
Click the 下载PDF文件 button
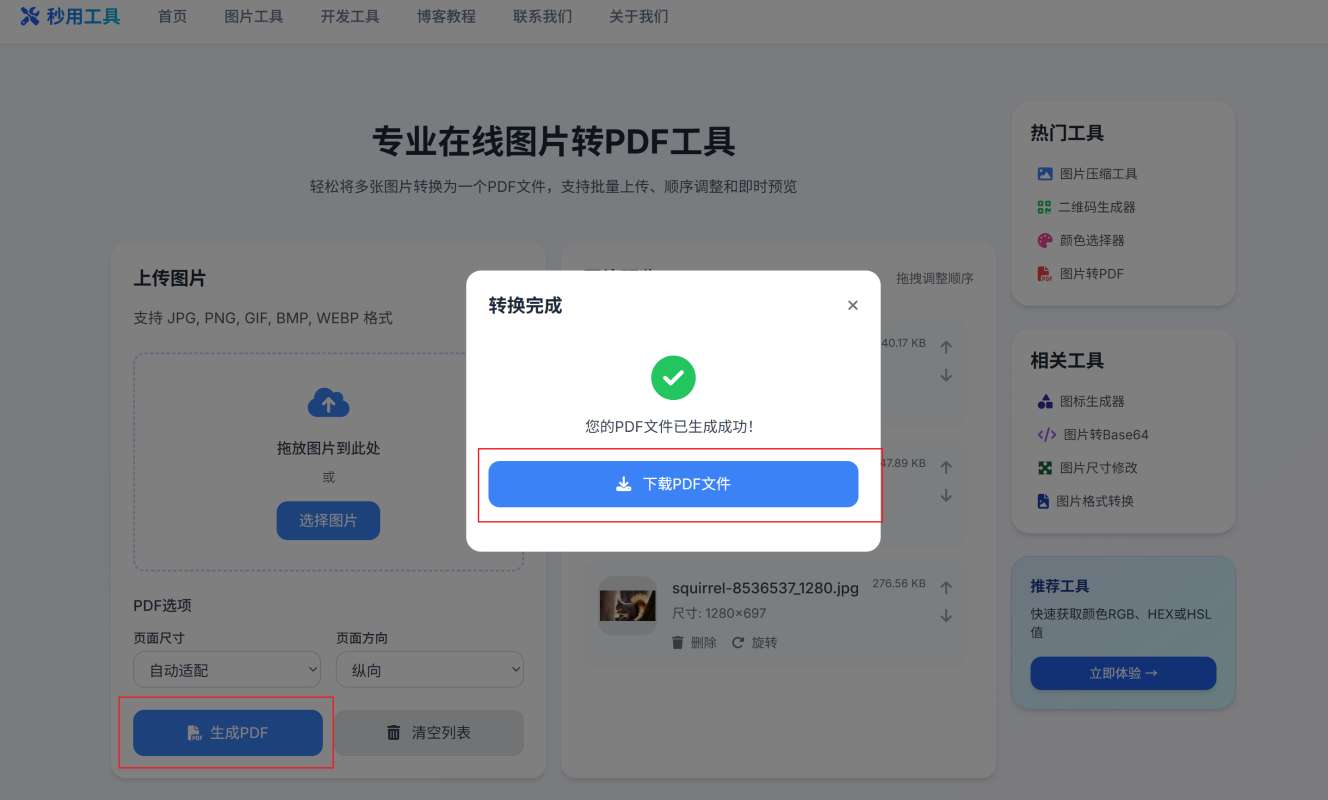(x=673, y=484)
